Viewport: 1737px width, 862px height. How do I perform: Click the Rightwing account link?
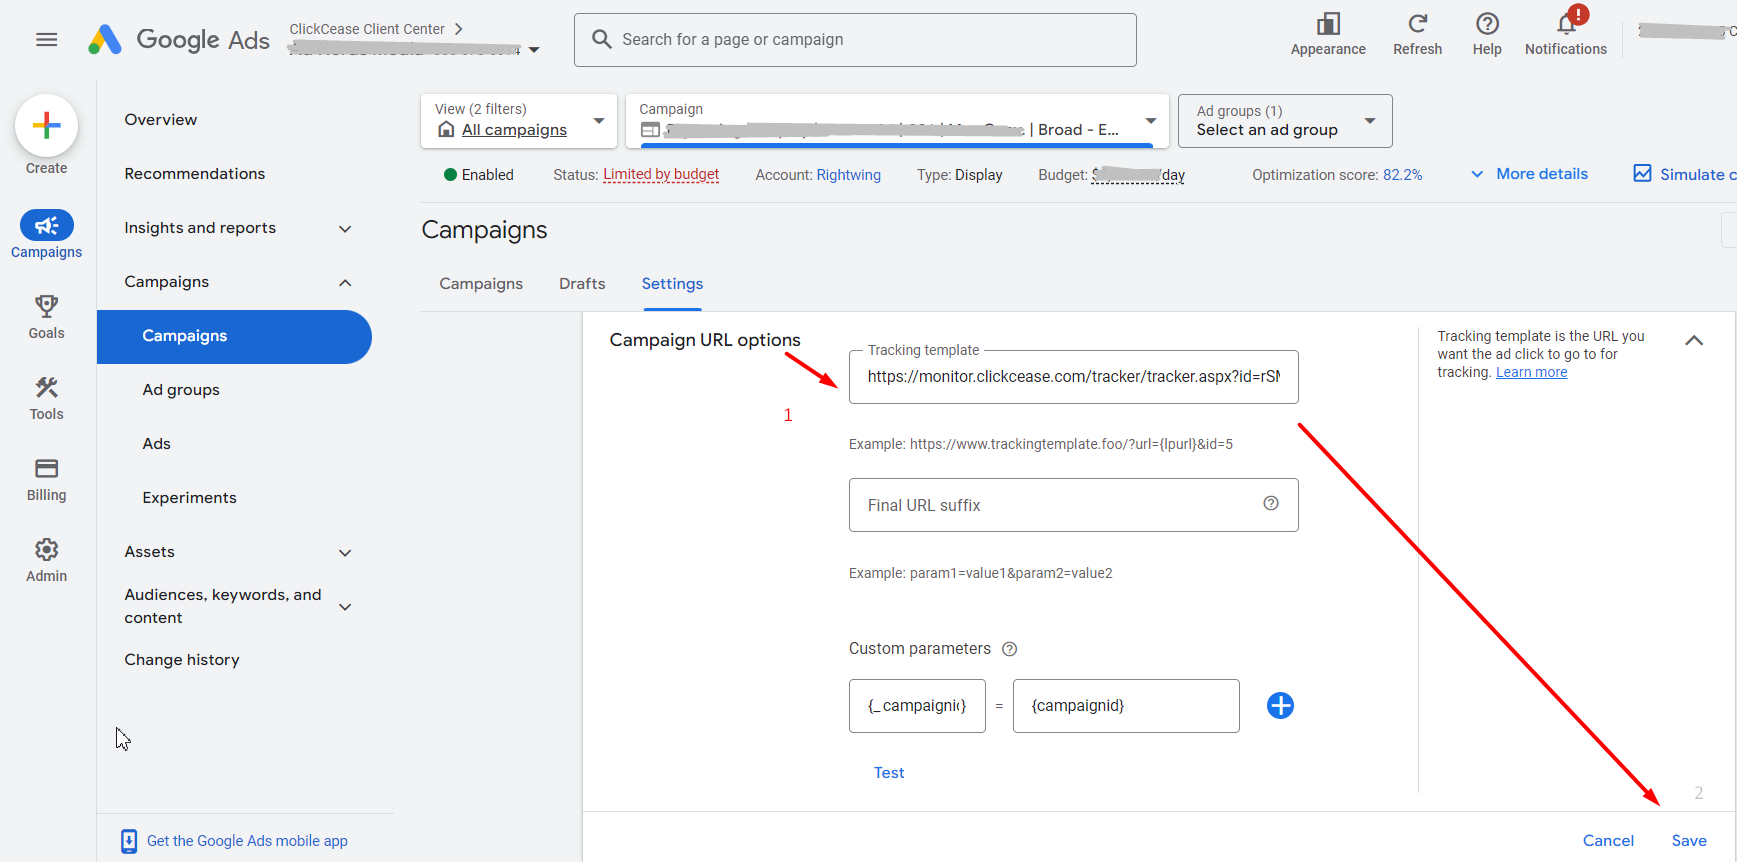point(849,175)
